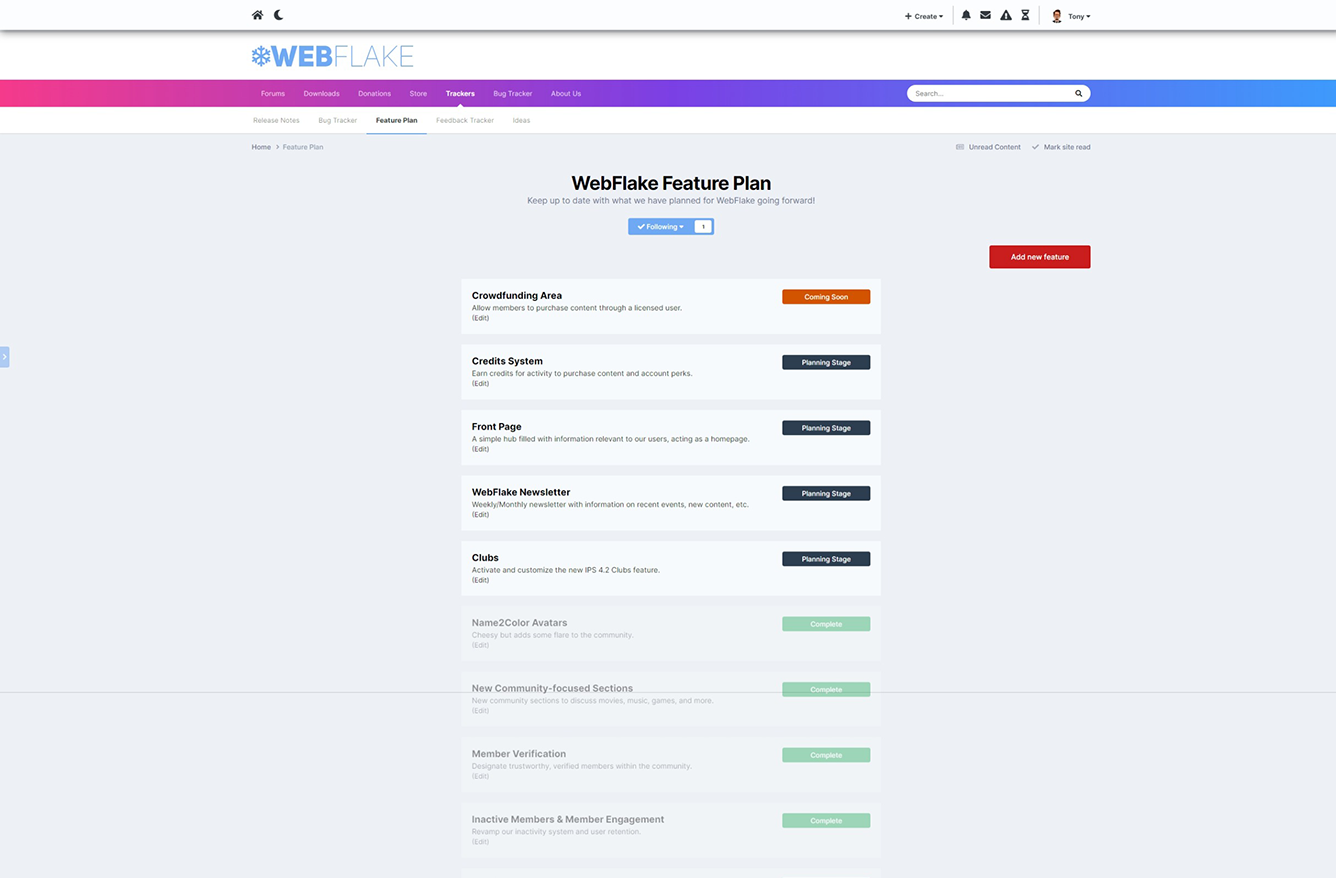Screen dimensions: 1336x878
Task: Click the warning triangle reports icon
Action: click(x=1006, y=16)
